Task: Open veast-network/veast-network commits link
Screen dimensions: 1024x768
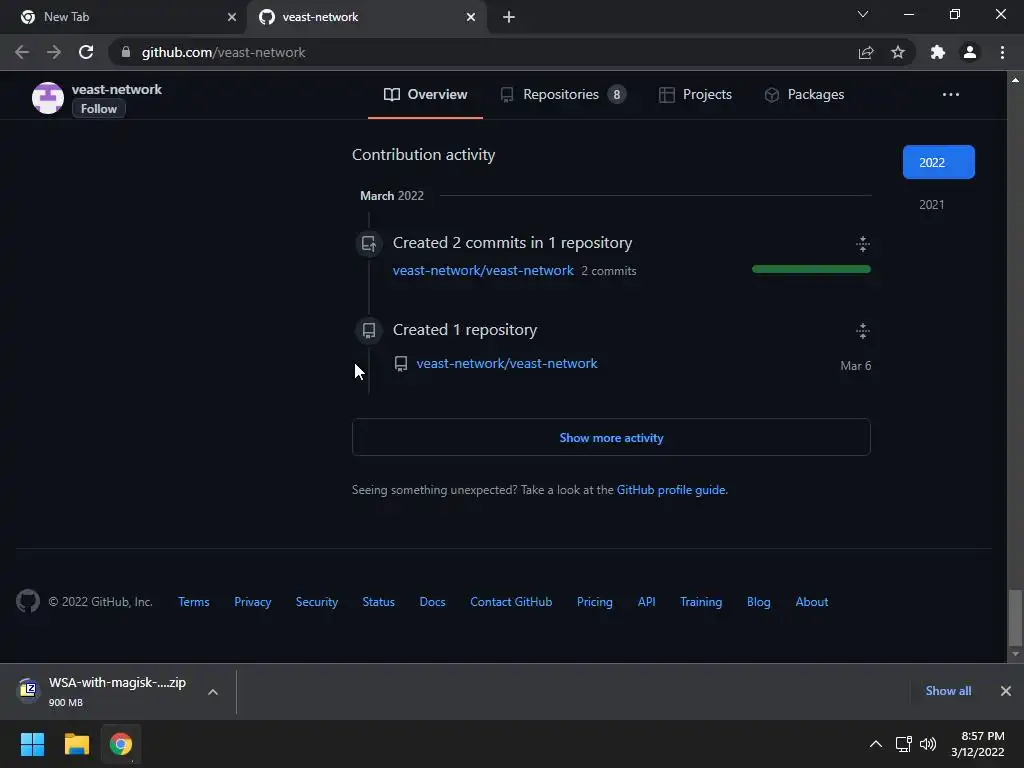Action: 483,270
